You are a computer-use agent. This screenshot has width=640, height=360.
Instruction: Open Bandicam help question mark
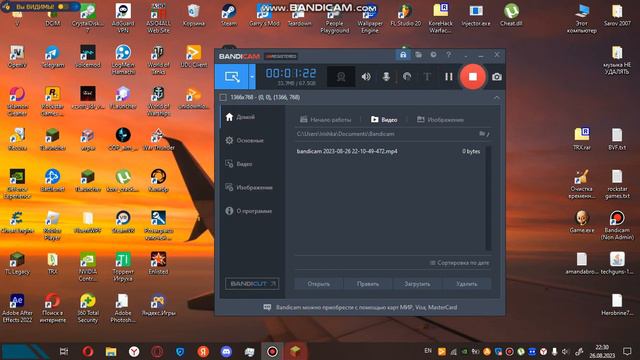449,55
